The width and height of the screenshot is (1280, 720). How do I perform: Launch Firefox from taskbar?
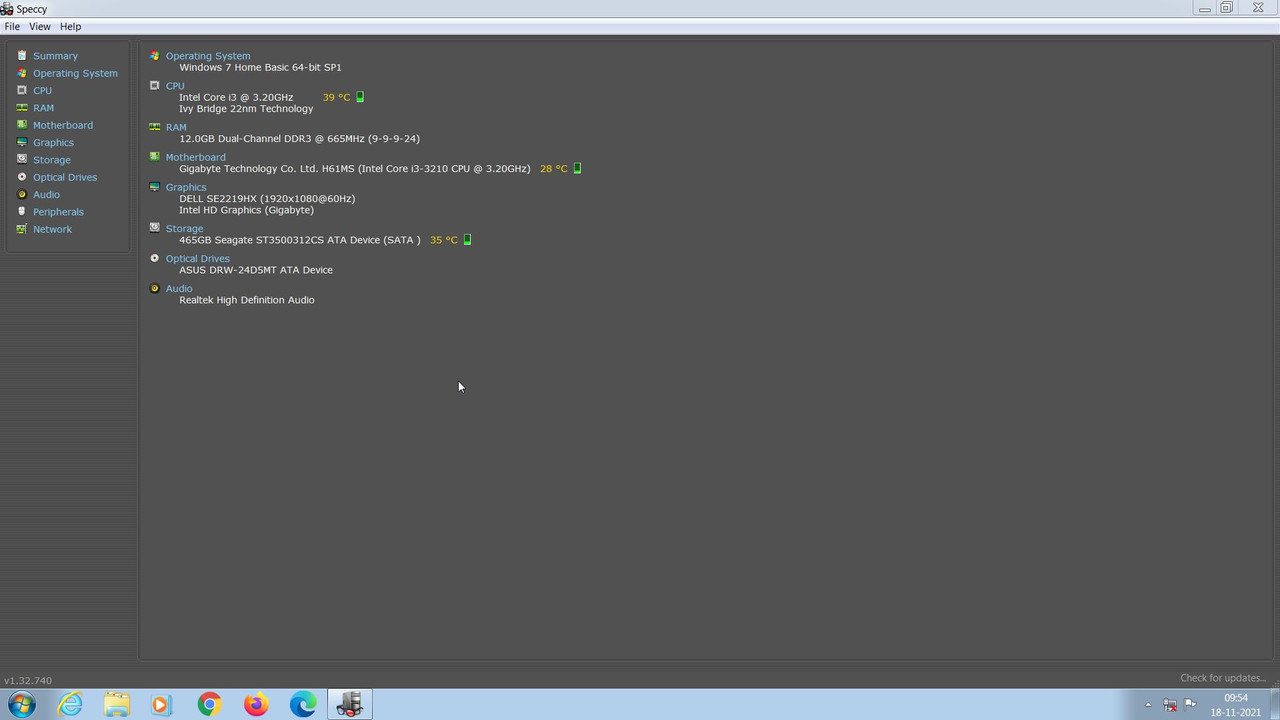tap(256, 704)
